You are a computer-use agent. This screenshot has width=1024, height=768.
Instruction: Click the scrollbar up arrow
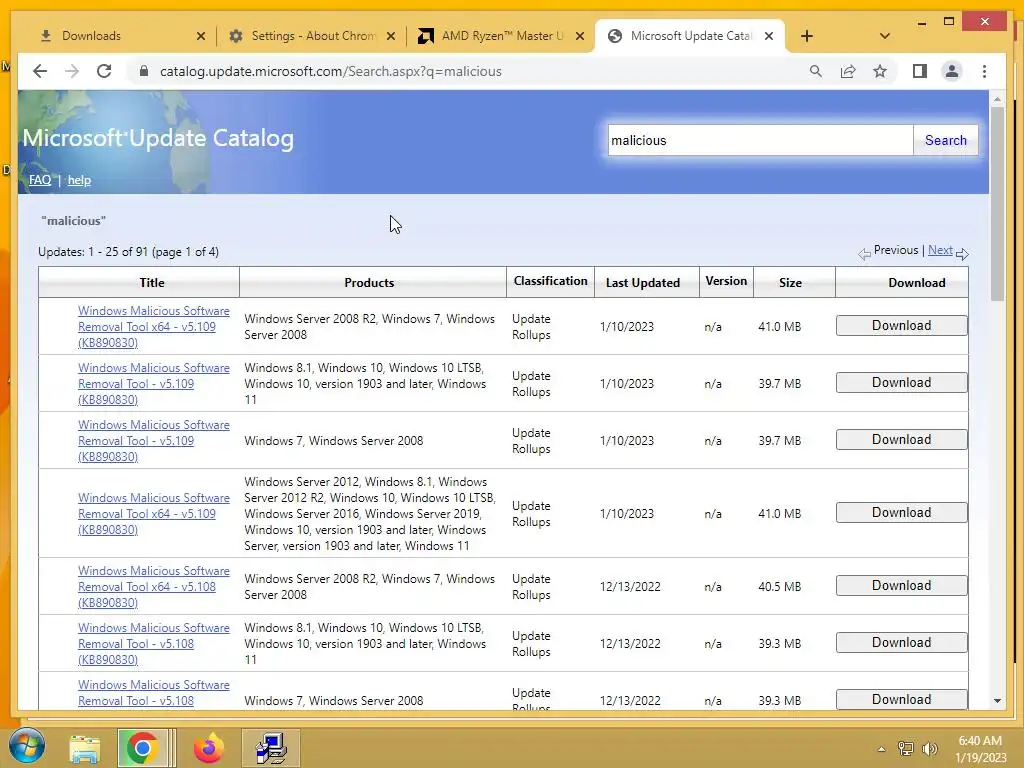point(997,99)
